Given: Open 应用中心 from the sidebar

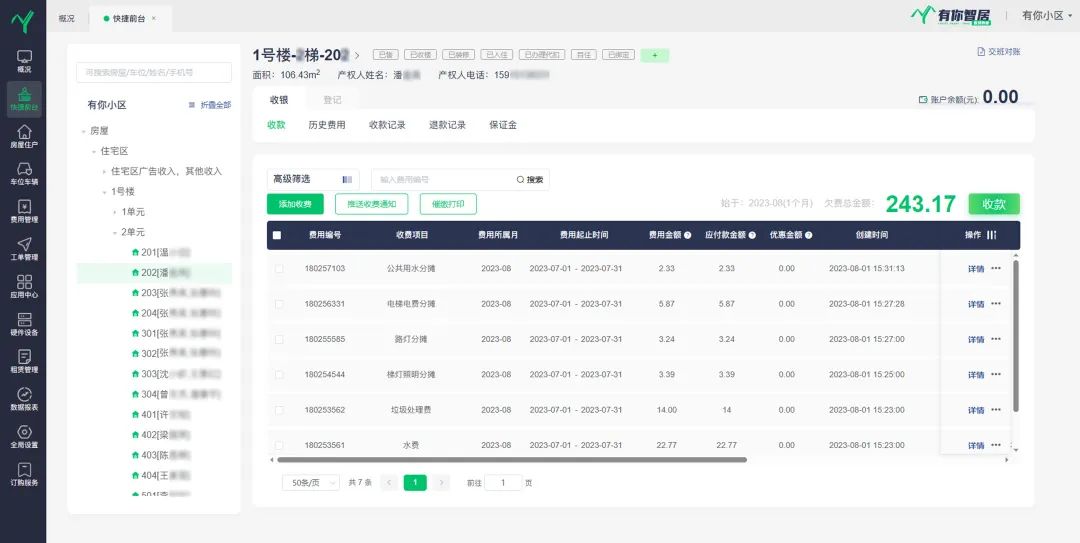Looking at the screenshot, I should tap(23, 287).
